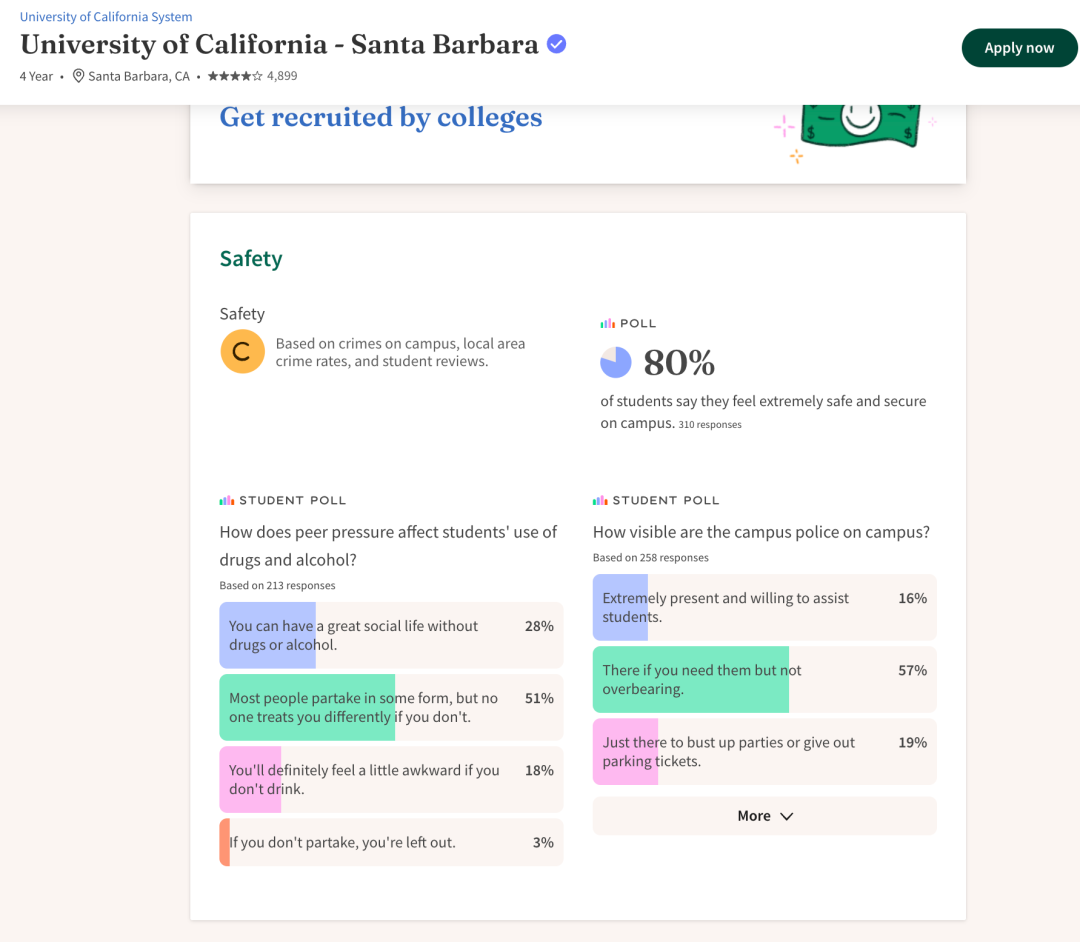Select the 51% most people partake poll bar
The height and width of the screenshot is (942, 1080).
click(x=391, y=707)
